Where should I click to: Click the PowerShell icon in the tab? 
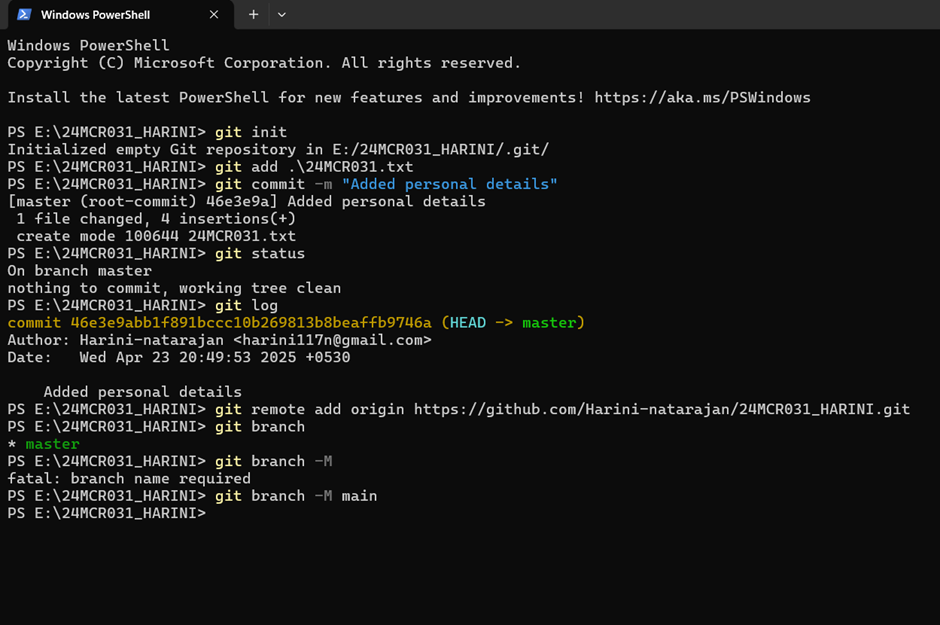(24, 14)
